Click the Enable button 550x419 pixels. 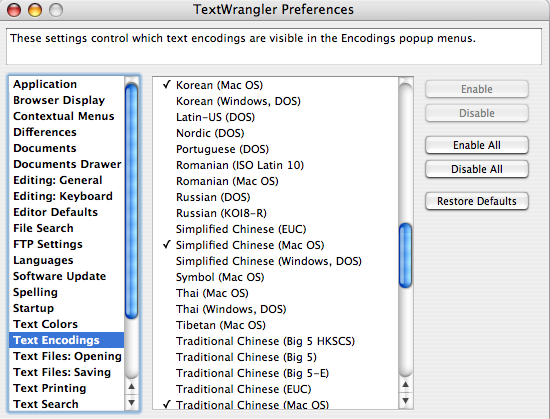click(477, 89)
